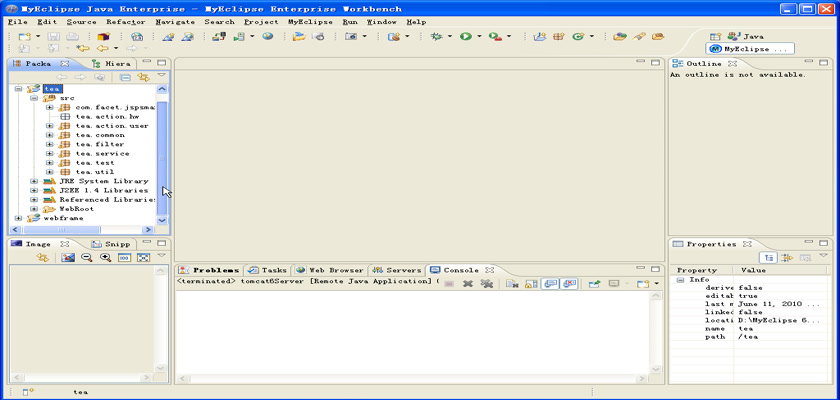
Task: Toggle Show Console When Standard Out Changes
Action: pyautogui.click(x=550, y=284)
